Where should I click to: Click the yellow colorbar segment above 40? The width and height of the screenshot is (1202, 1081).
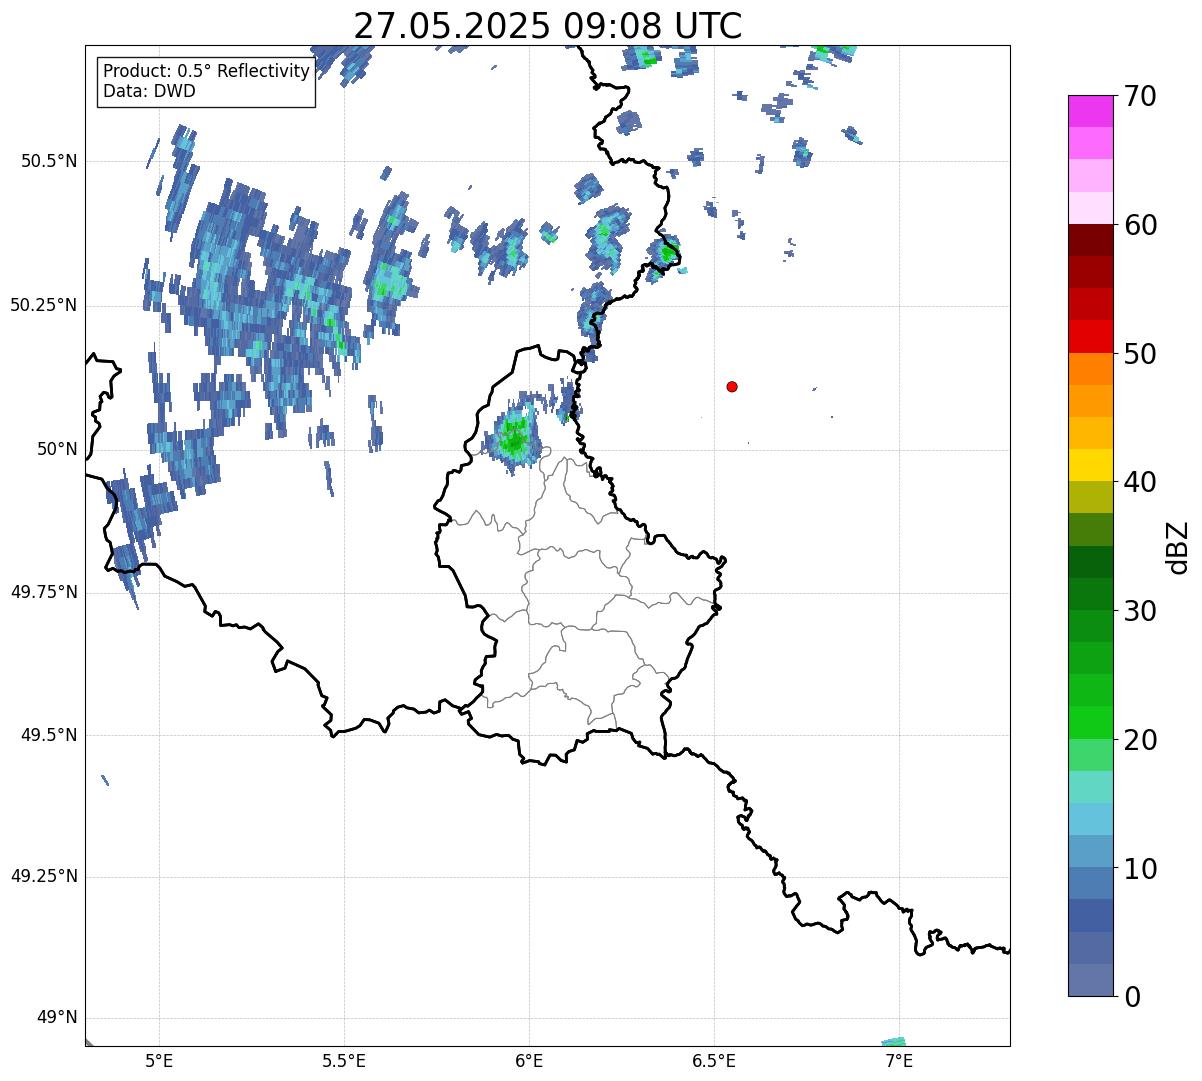[1091, 465]
